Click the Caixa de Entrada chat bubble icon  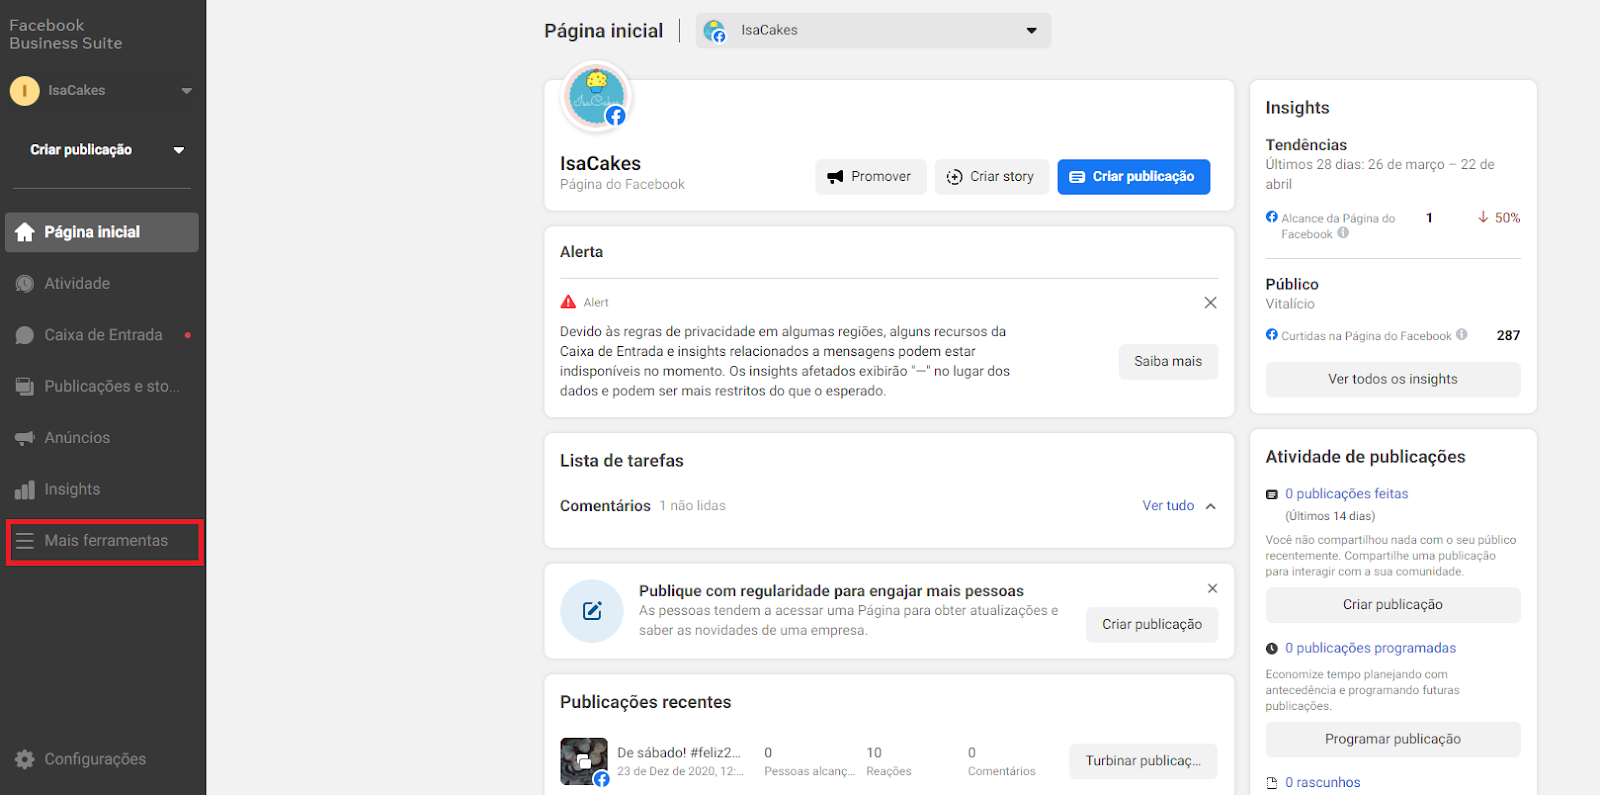click(x=25, y=335)
